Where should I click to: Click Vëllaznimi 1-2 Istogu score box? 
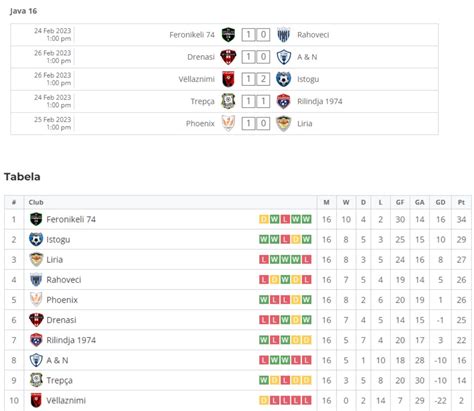pyautogui.click(x=256, y=79)
